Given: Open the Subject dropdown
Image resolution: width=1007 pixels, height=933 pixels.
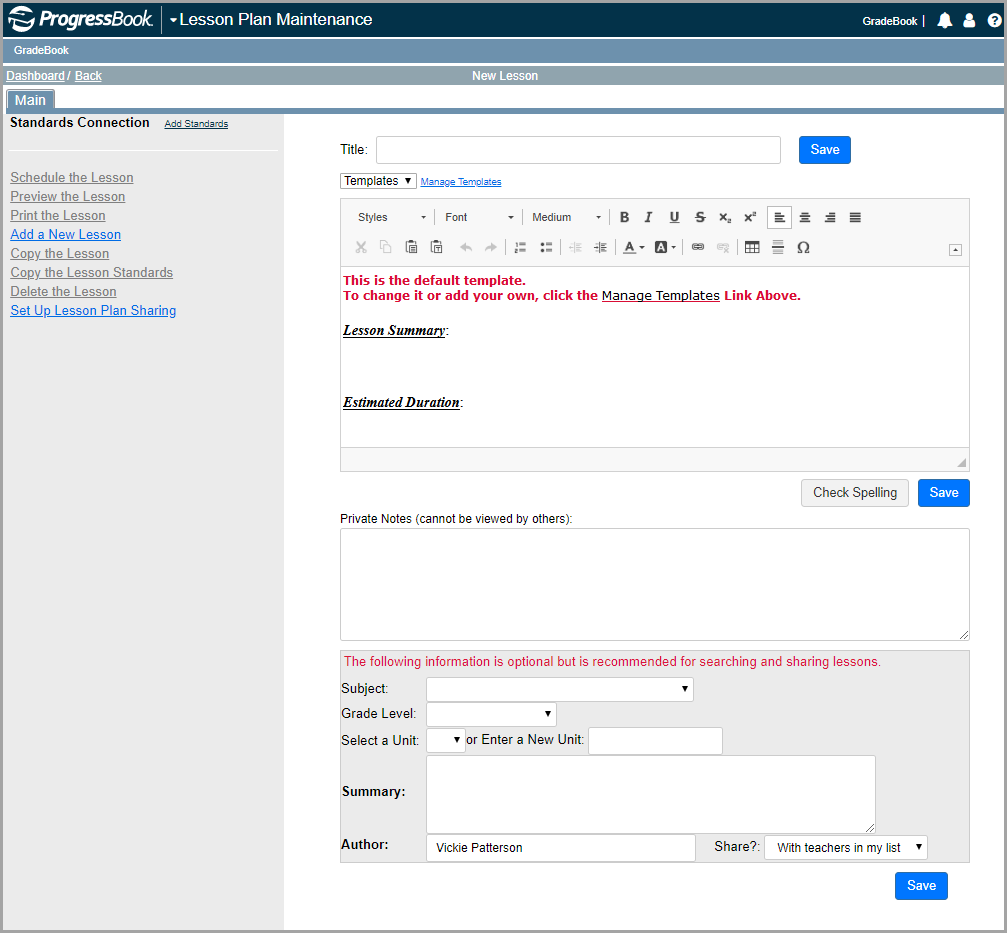Looking at the screenshot, I should pos(559,689).
